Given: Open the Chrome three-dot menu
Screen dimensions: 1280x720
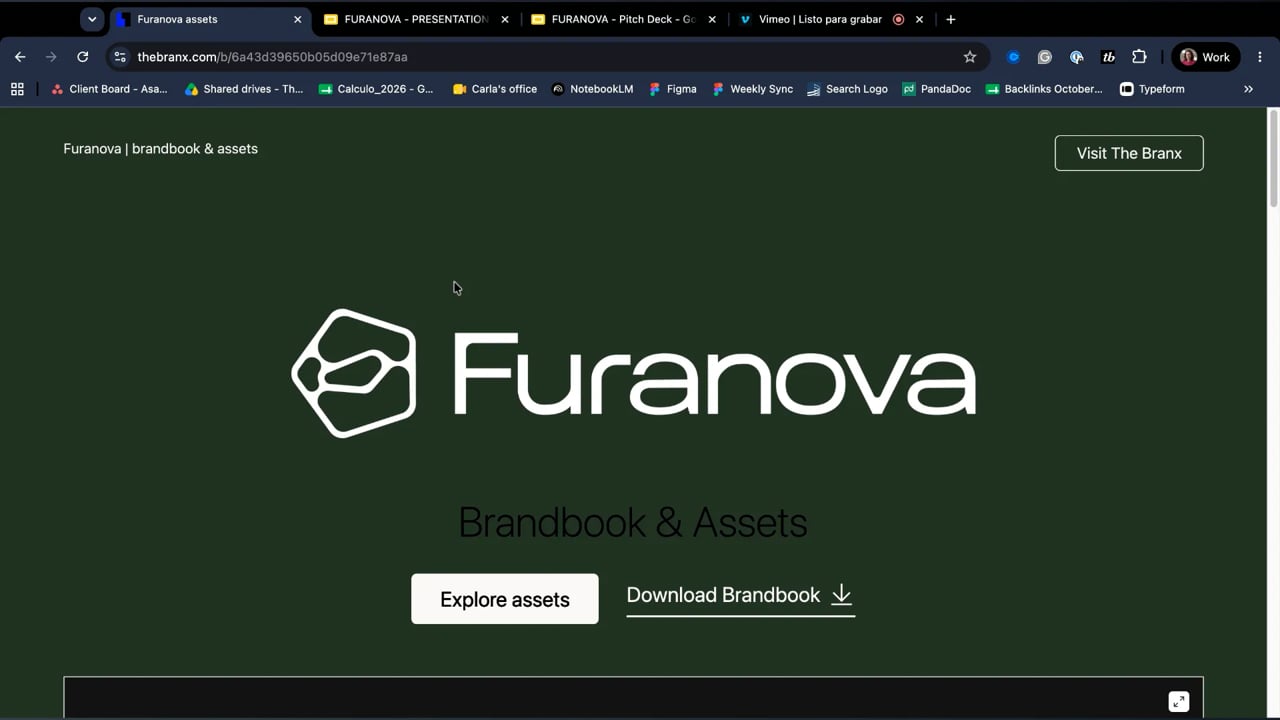Looking at the screenshot, I should (x=1260, y=57).
